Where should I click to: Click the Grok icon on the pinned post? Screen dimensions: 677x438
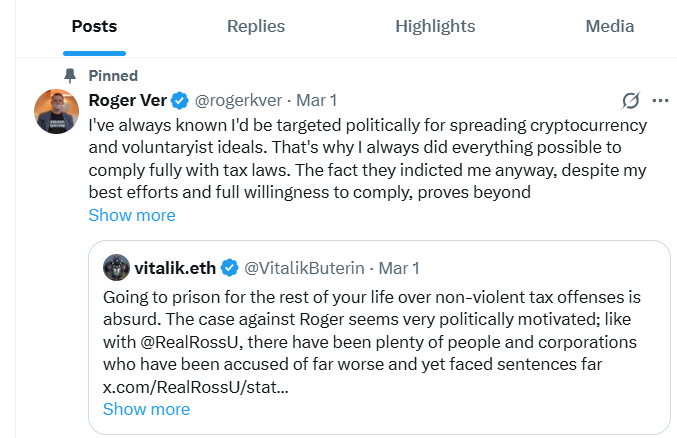pyautogui.click(x=630, y=100)
